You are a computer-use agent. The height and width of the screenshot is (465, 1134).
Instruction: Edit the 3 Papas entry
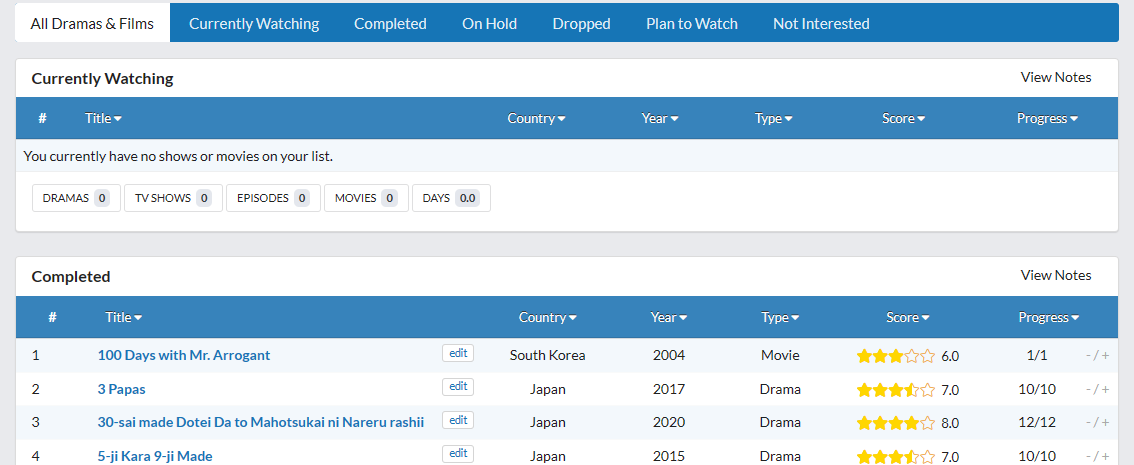[458, 386]
